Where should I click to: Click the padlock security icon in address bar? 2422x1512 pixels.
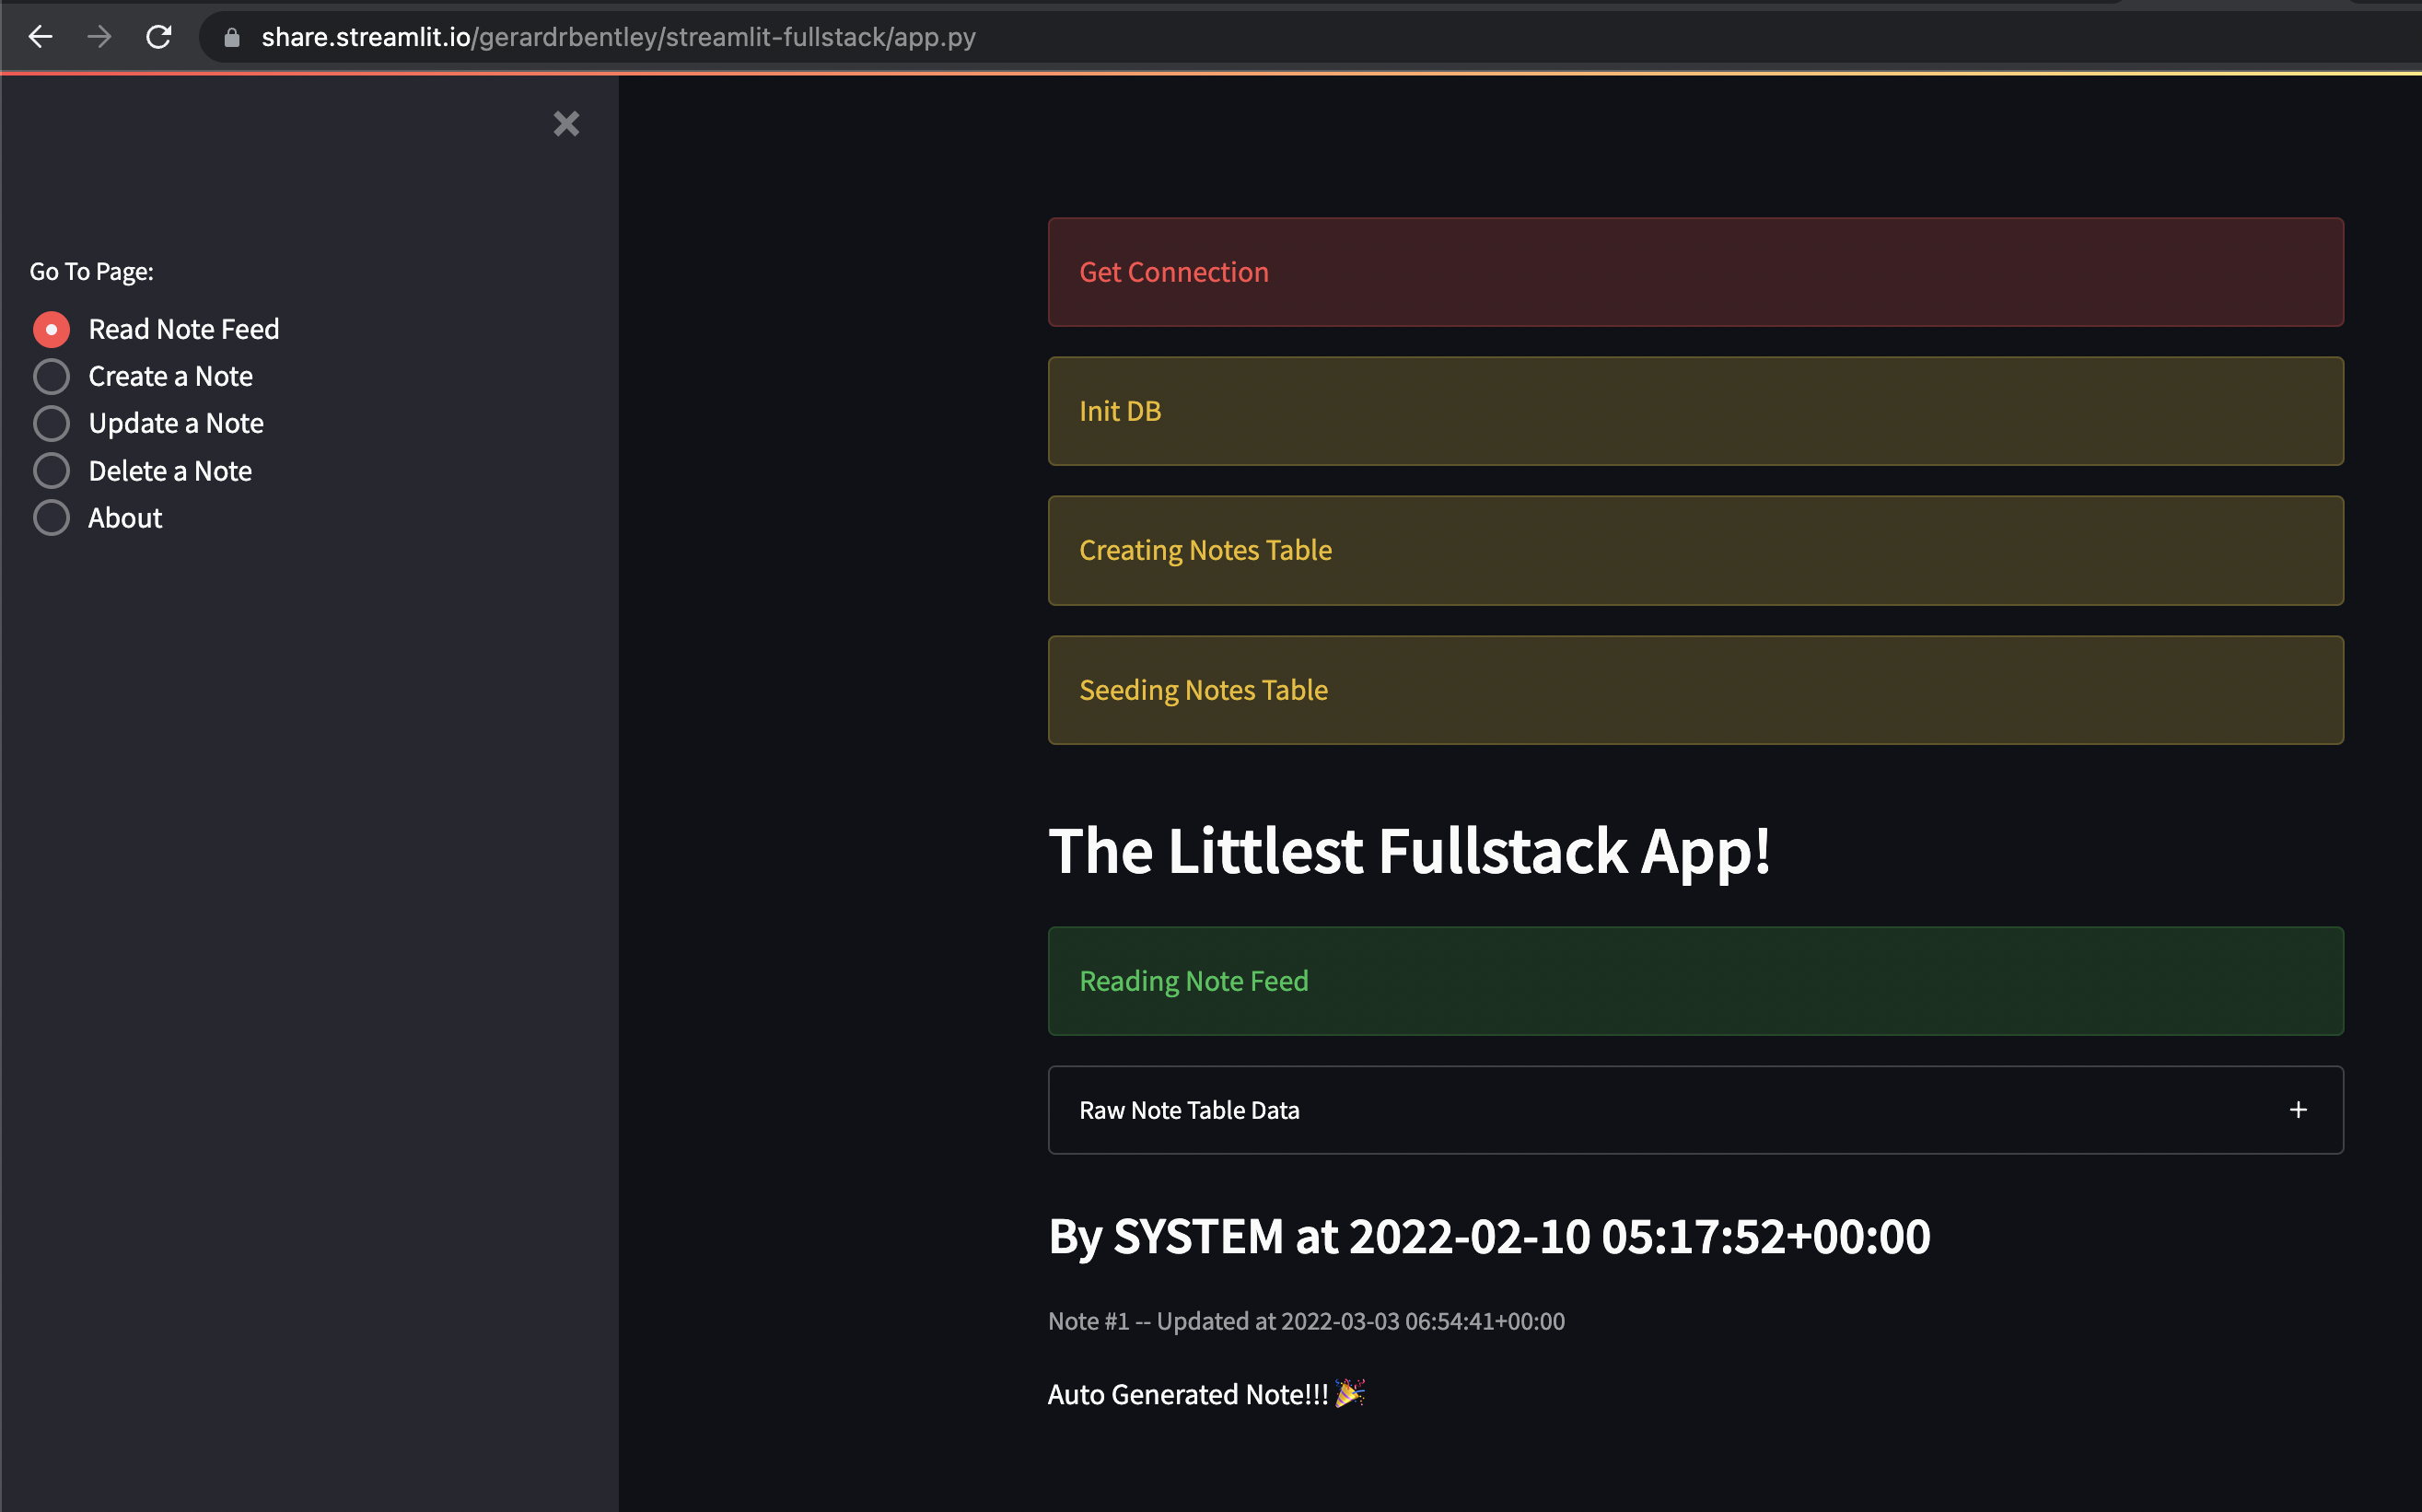click(x=231, y=37)
